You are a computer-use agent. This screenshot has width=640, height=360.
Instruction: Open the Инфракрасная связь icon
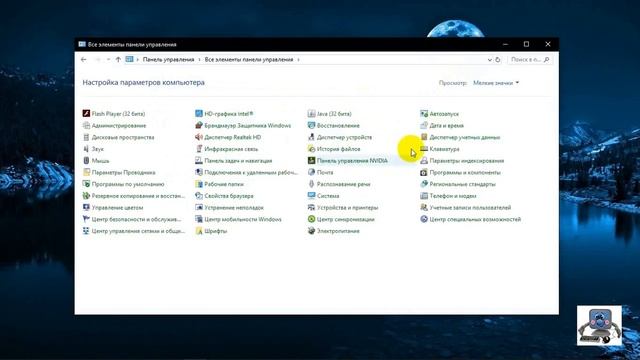(x=199, y=149)
